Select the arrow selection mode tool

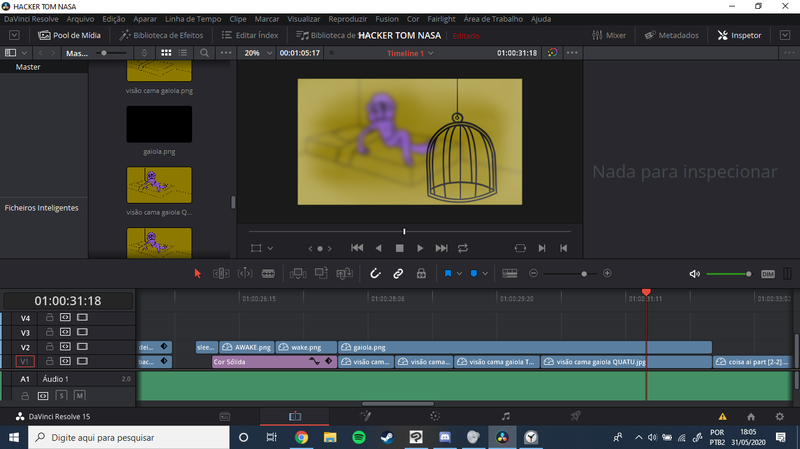(x=197, y=273)
